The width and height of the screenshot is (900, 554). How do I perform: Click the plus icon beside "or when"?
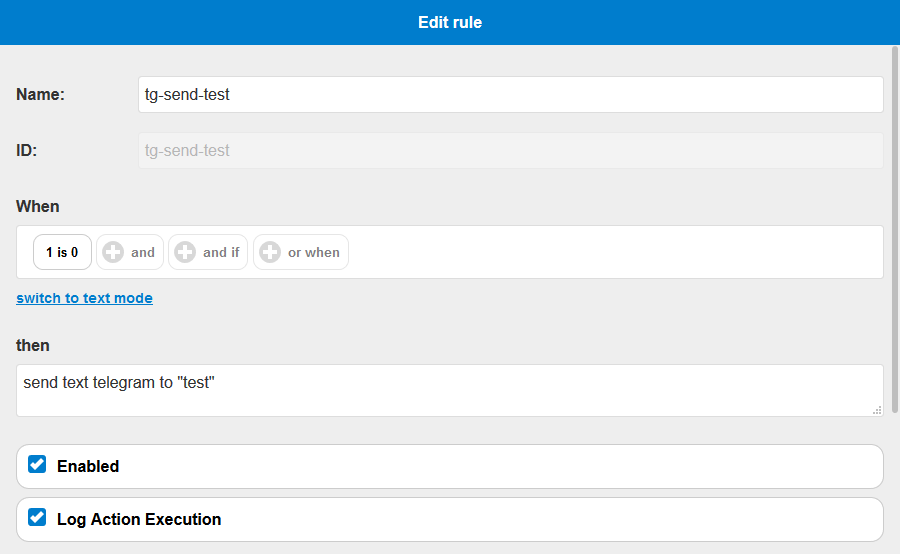coord(270,252)
